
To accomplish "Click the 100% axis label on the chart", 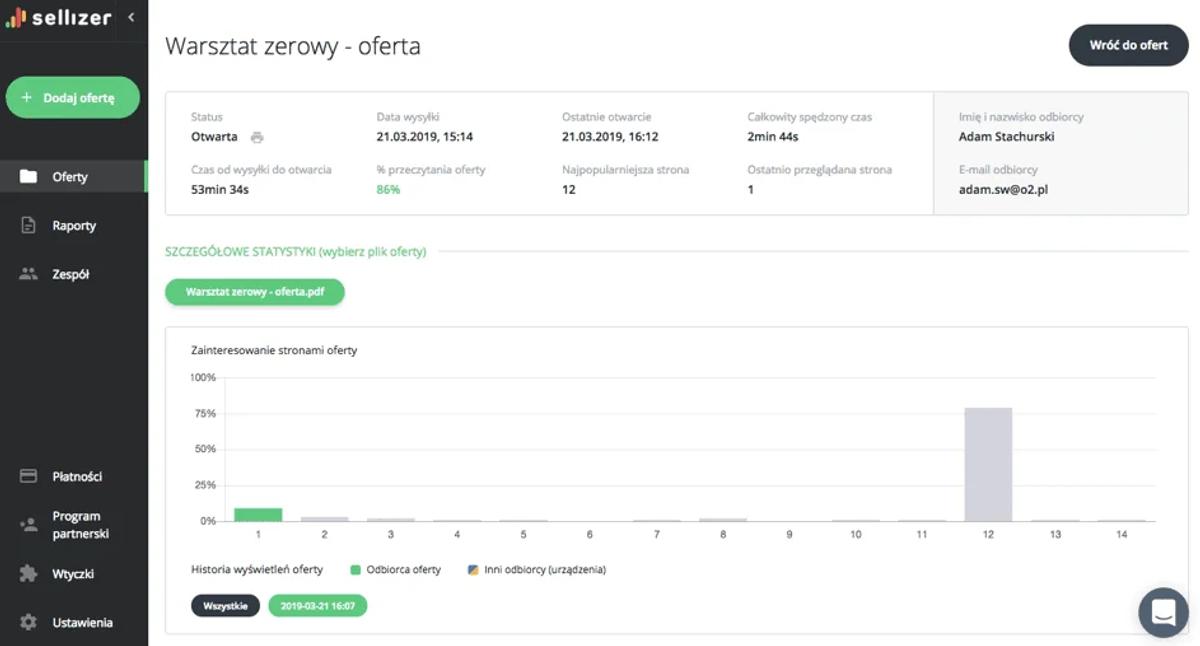I will (203, 378).
